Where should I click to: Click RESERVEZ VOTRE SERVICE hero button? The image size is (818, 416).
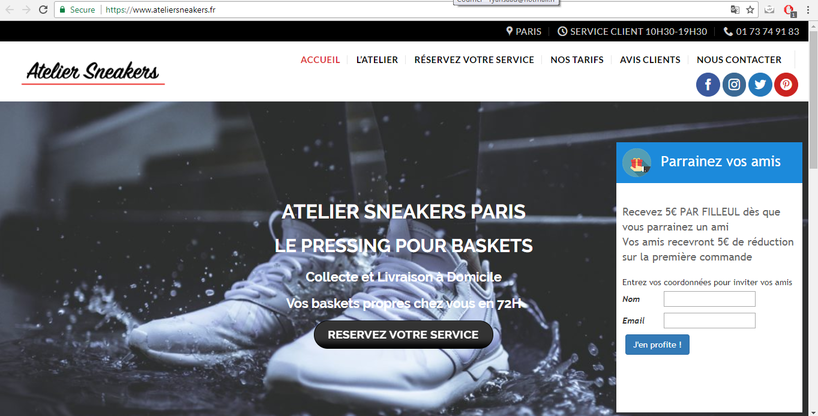(403, 335)
